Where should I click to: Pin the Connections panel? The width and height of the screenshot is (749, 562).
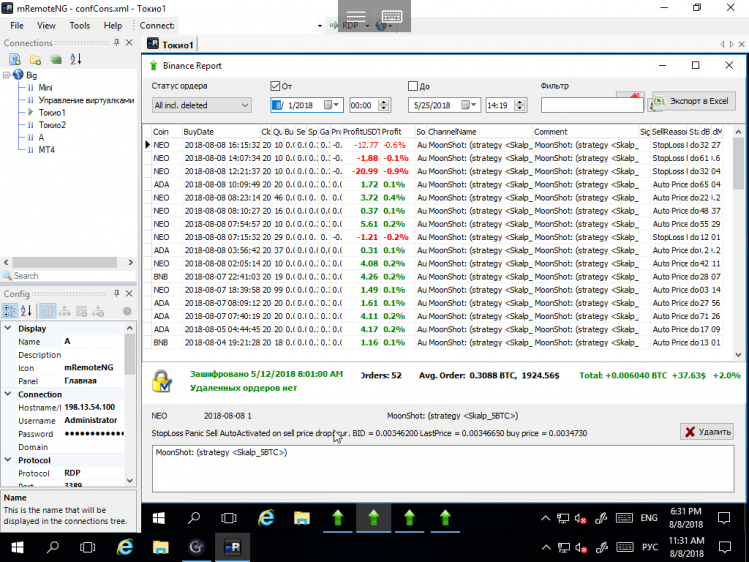click(117, 42)
